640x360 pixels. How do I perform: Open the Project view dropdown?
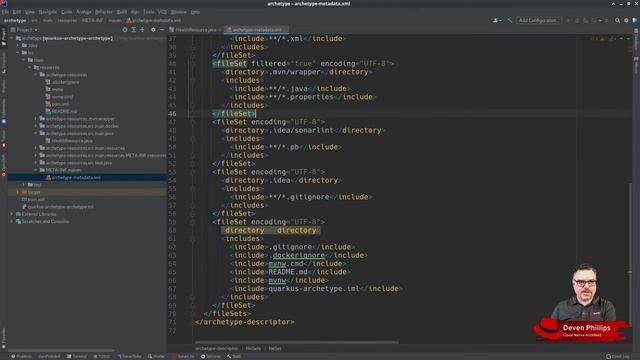(x=24, y=30)
